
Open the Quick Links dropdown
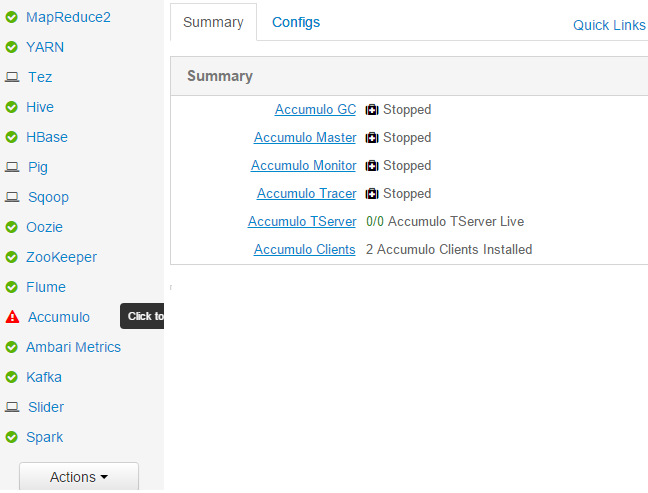[609, 25]
